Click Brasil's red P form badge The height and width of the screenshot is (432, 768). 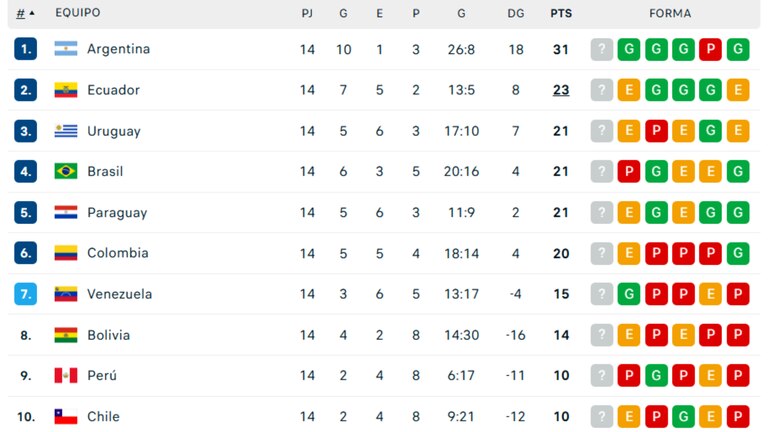point(629,171)
